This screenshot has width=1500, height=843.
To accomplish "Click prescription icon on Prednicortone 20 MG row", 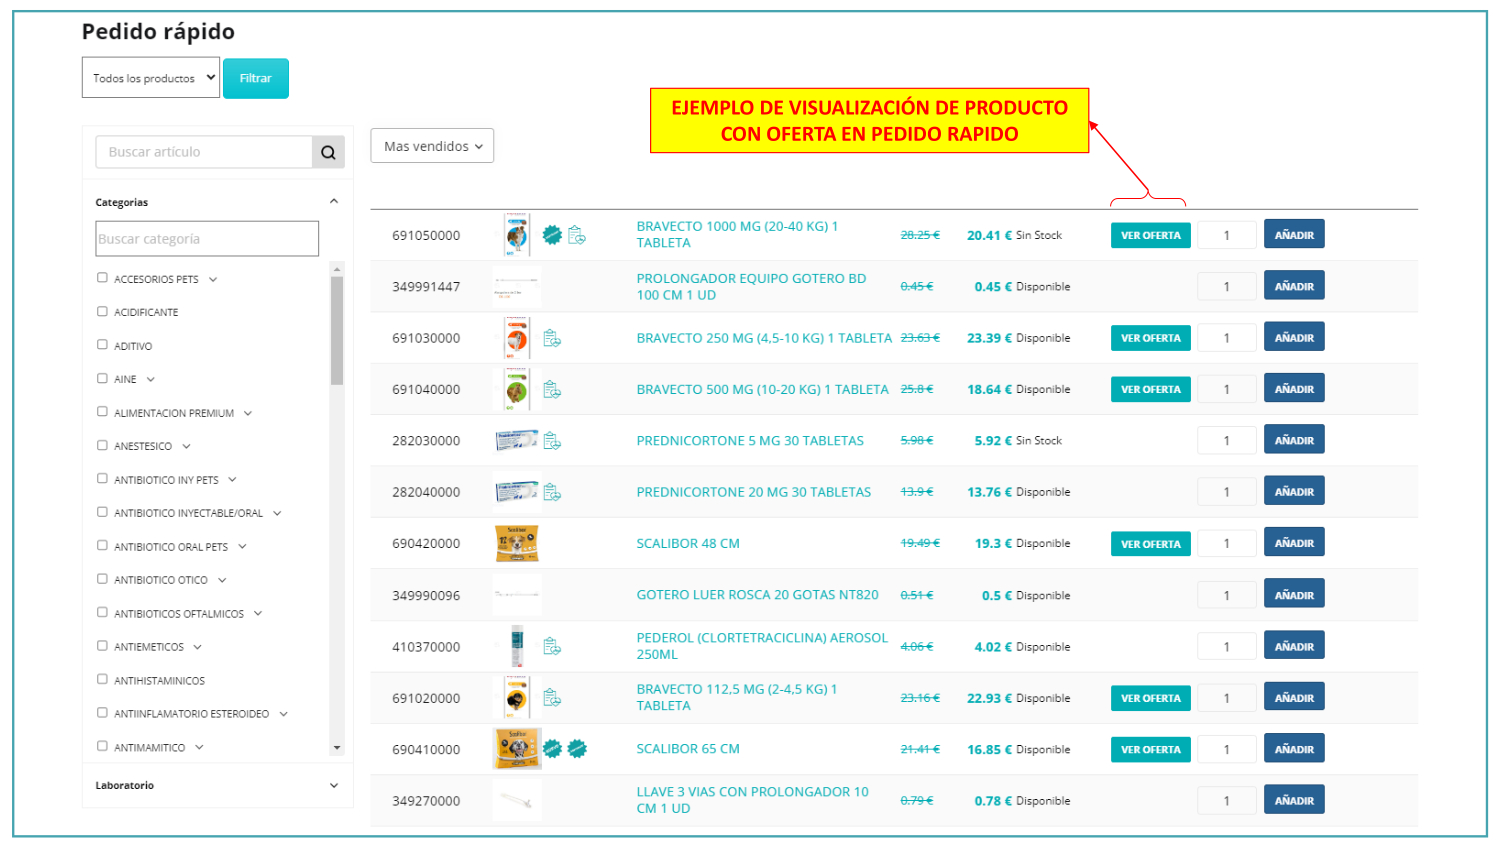I will [x=552, y=492].
